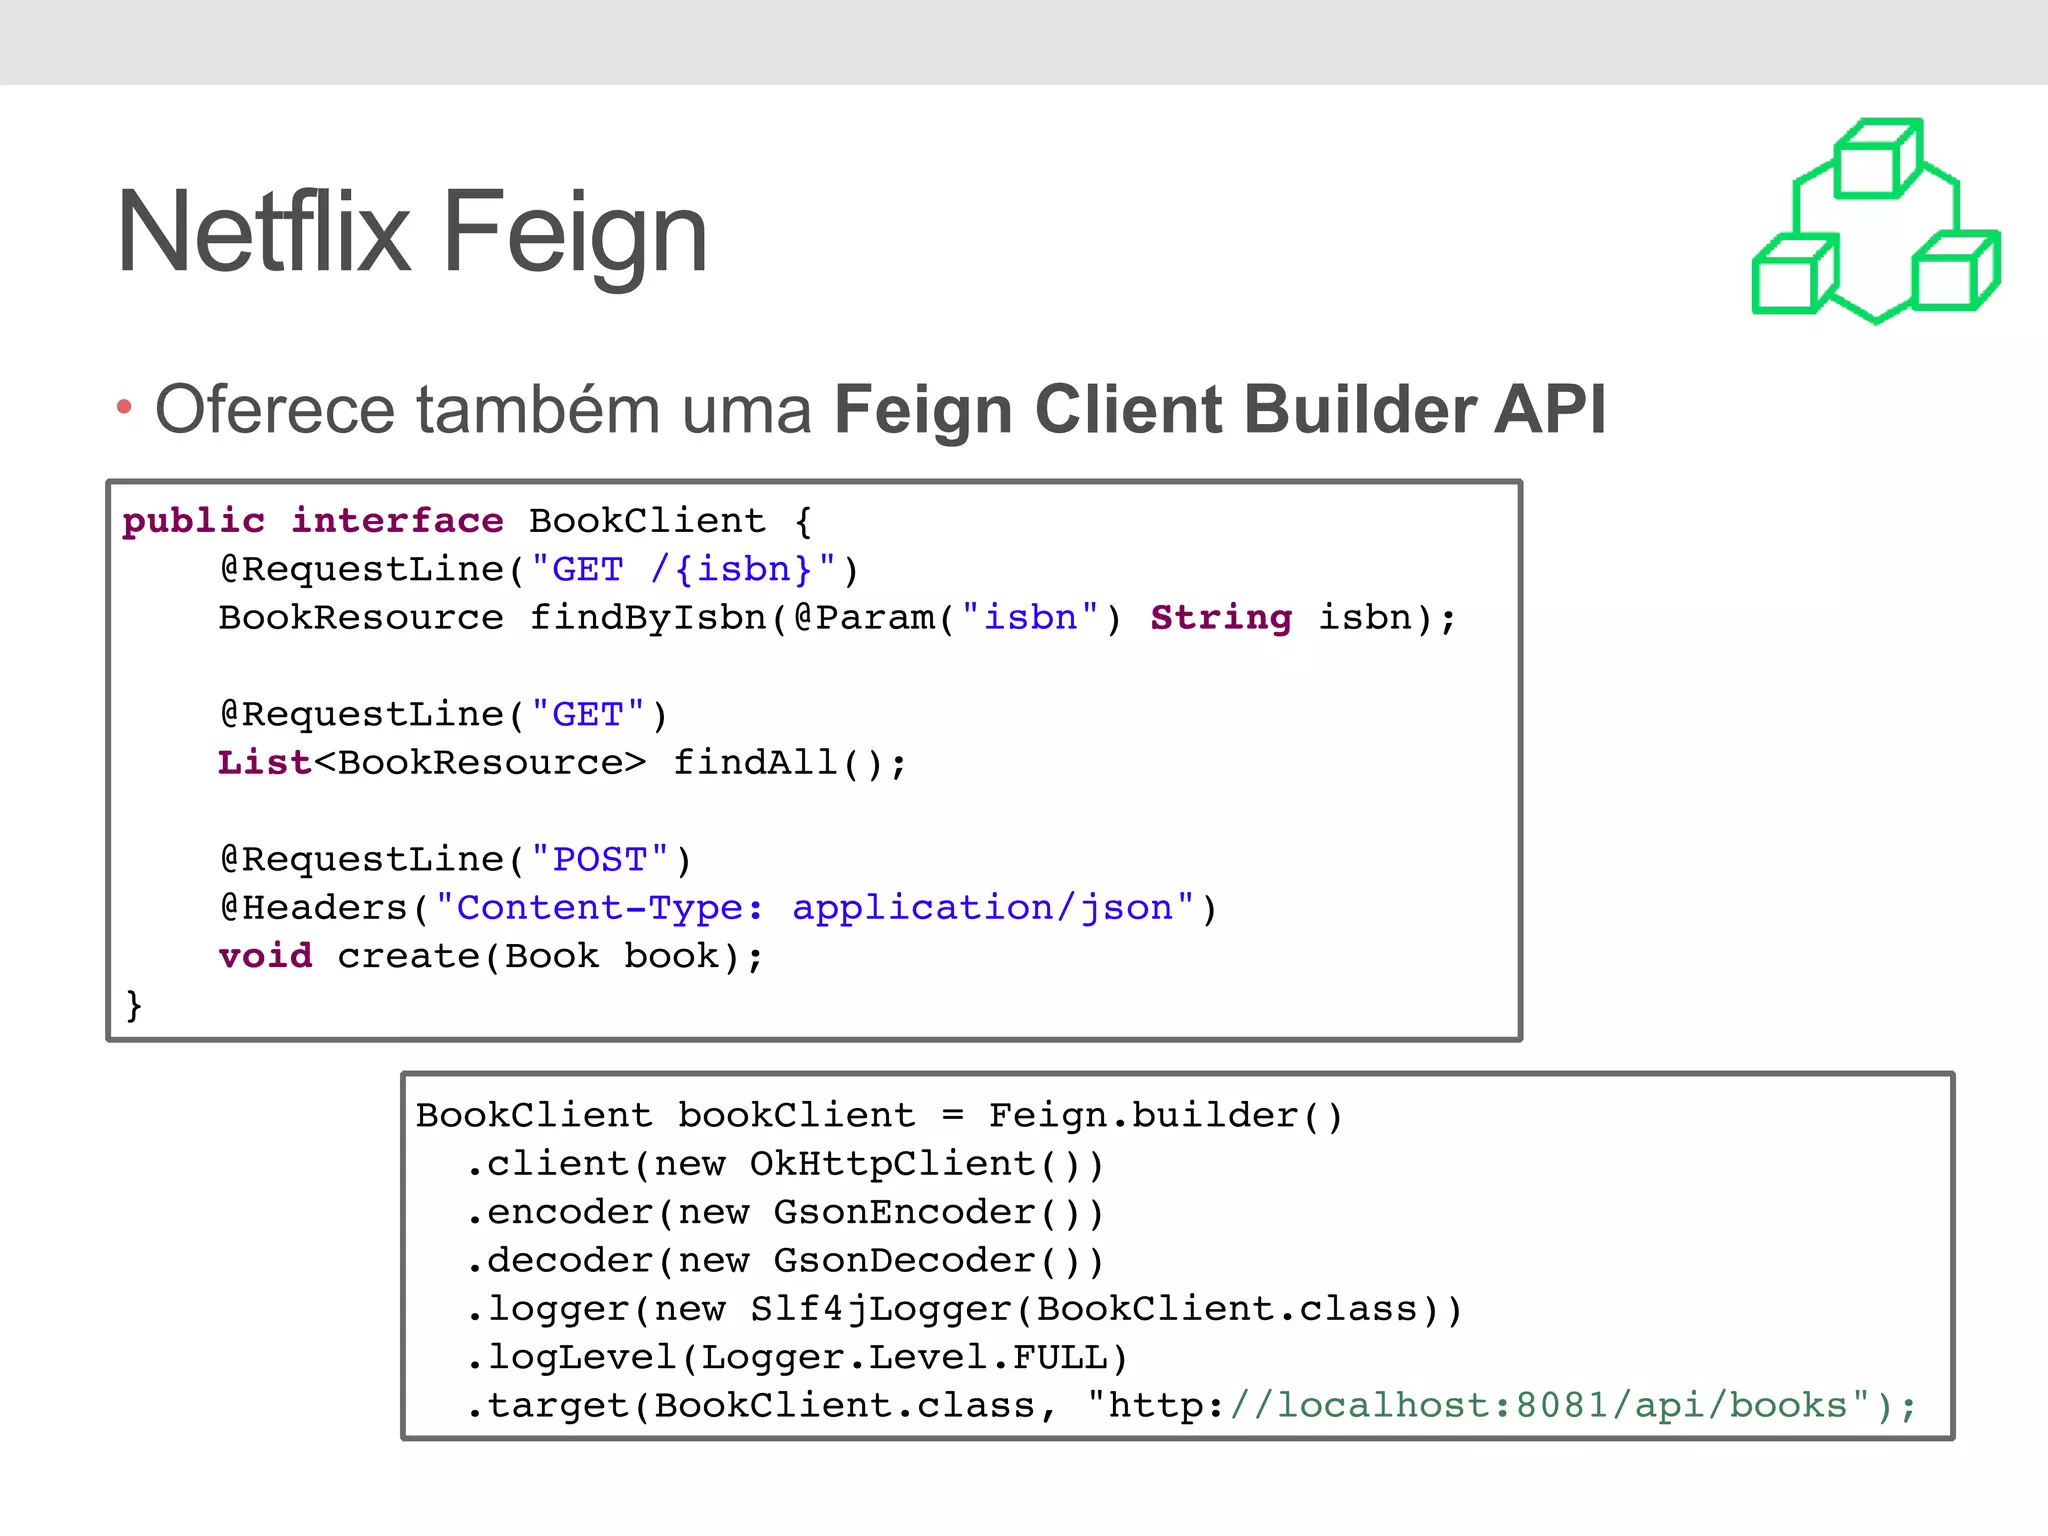Click the red bullet point marker
The image size is (2048, 1536).
124,407
